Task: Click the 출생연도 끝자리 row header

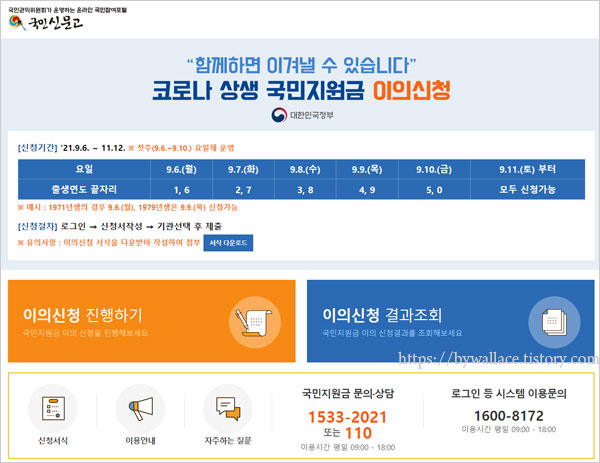Action: (84, 189)
